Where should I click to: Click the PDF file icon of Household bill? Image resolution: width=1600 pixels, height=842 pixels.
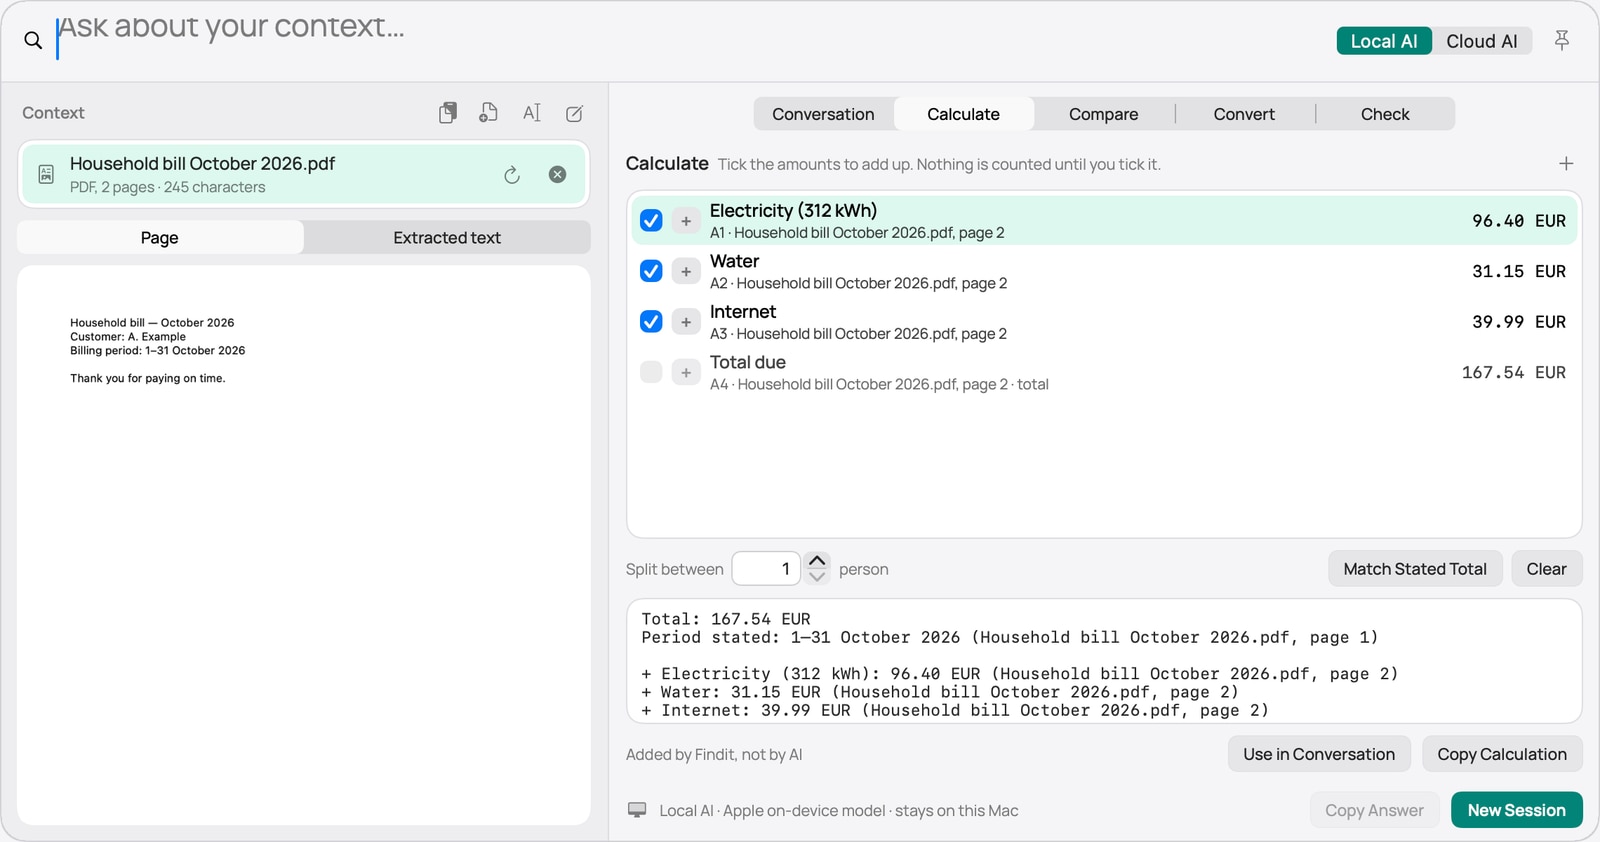pos(46,174)
